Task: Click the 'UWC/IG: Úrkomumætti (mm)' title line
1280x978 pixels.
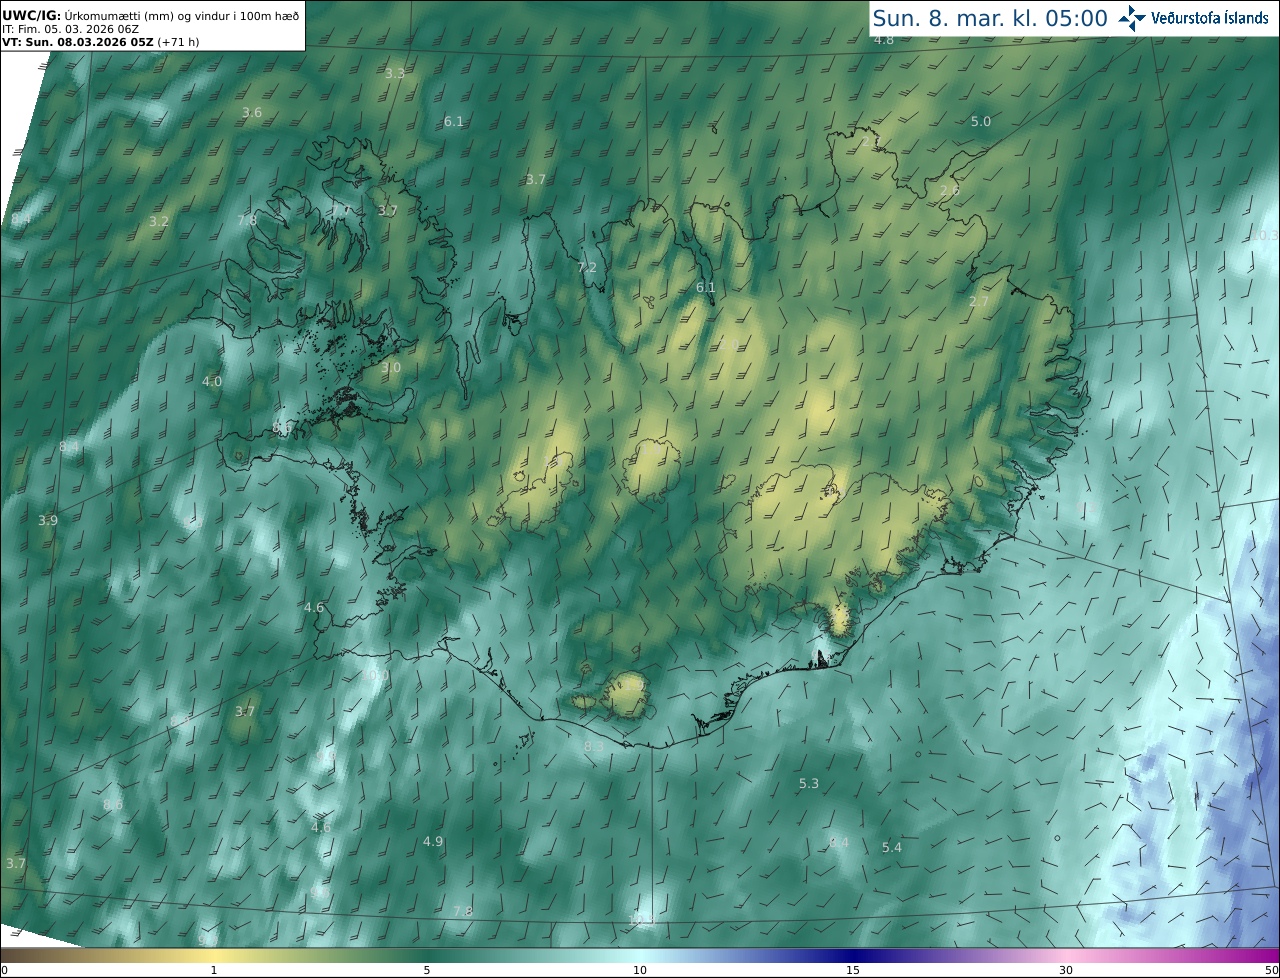Action: coord(150,15)
